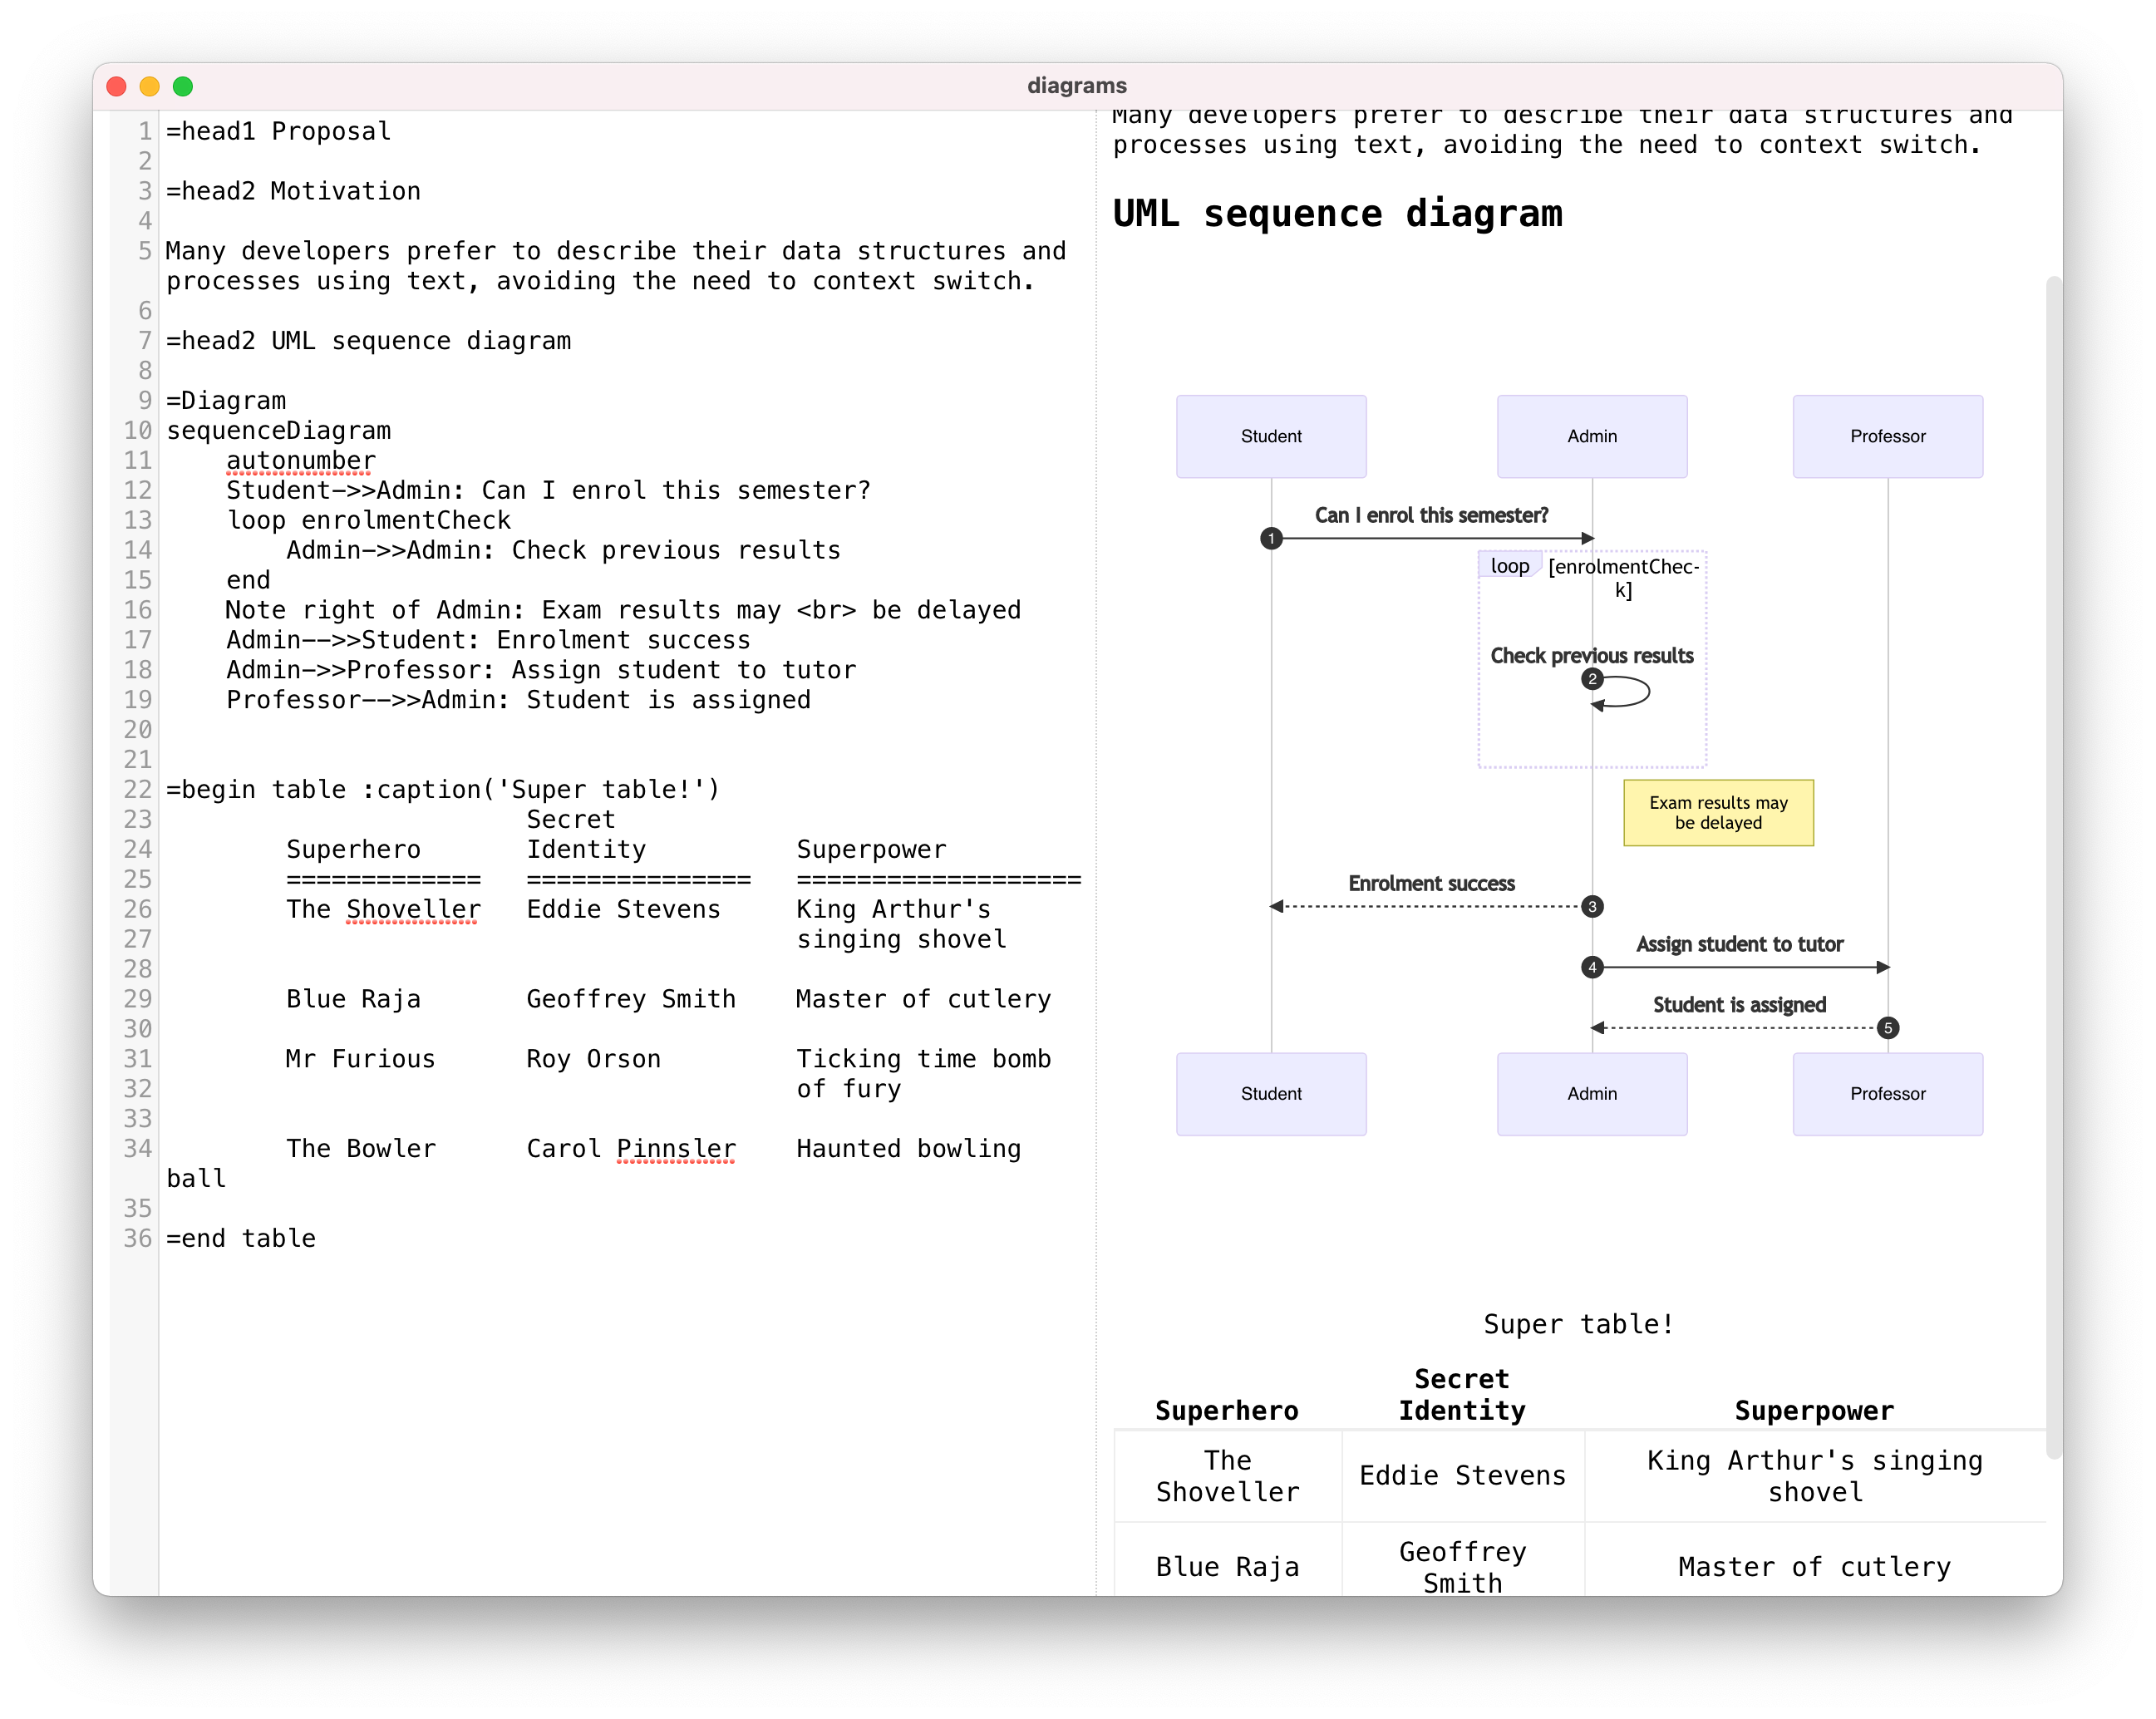Click sequence number 2 circle marker
The image size is (2156, 1719).
tap(1592, 679)
